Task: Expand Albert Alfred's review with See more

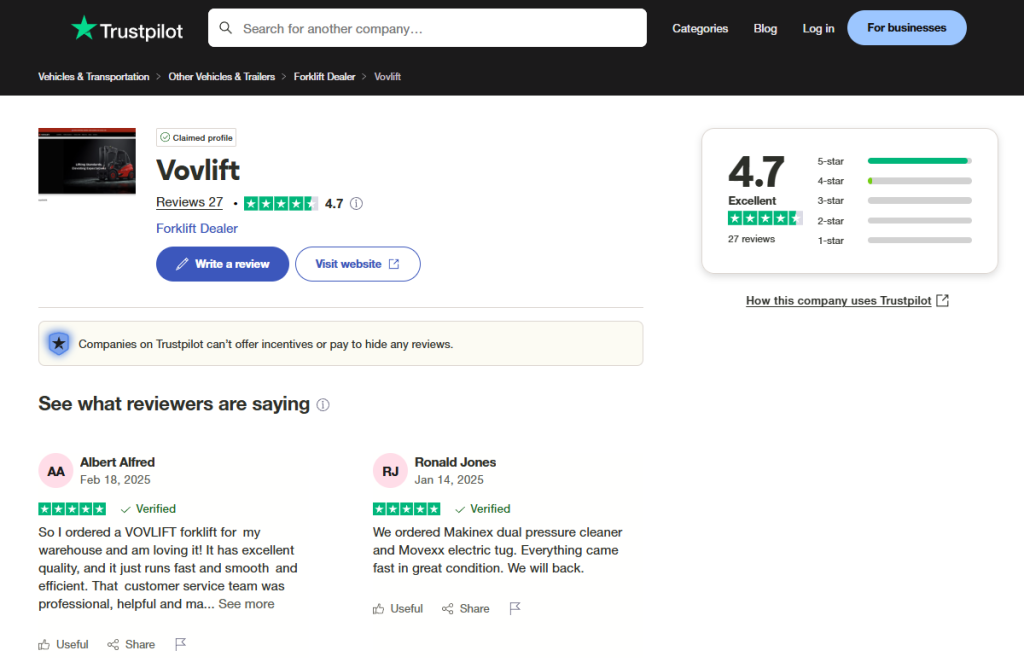Action: click(246, 604)
